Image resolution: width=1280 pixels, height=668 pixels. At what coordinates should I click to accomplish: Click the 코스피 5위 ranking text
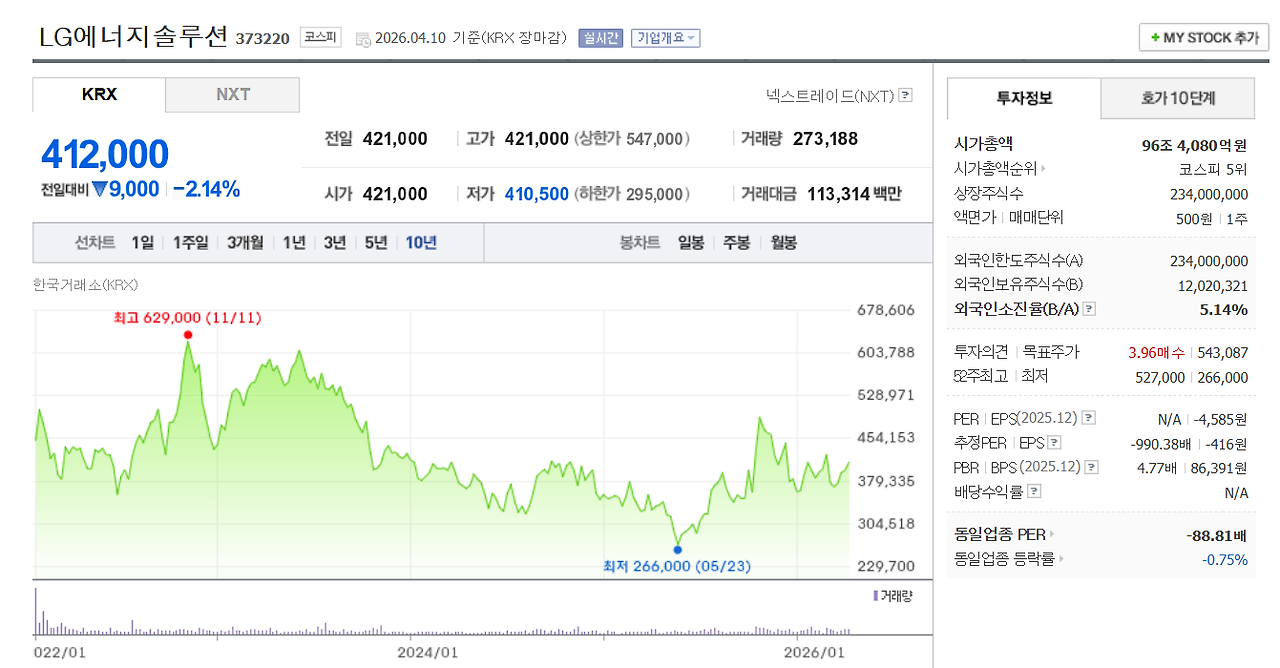click(x=1213, y=169)
